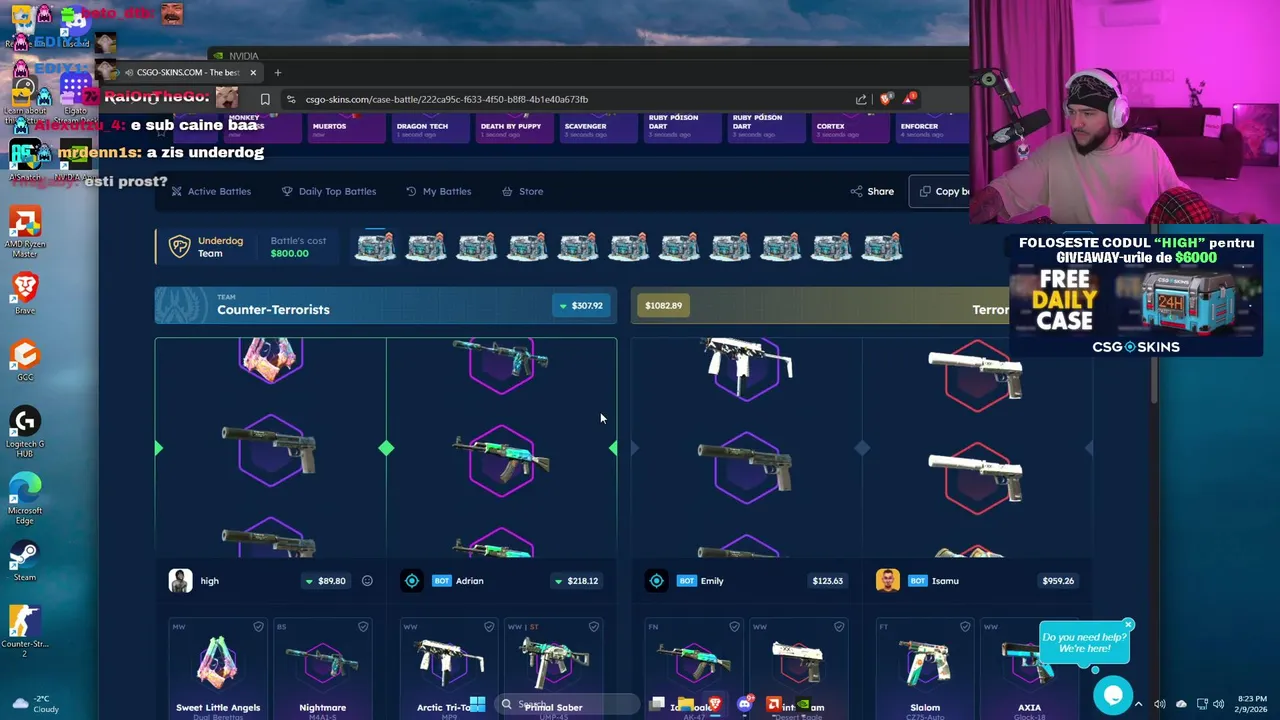Click the last case in battle row
The height and width of the screenshot is (720, 1280).
[882, 247]
